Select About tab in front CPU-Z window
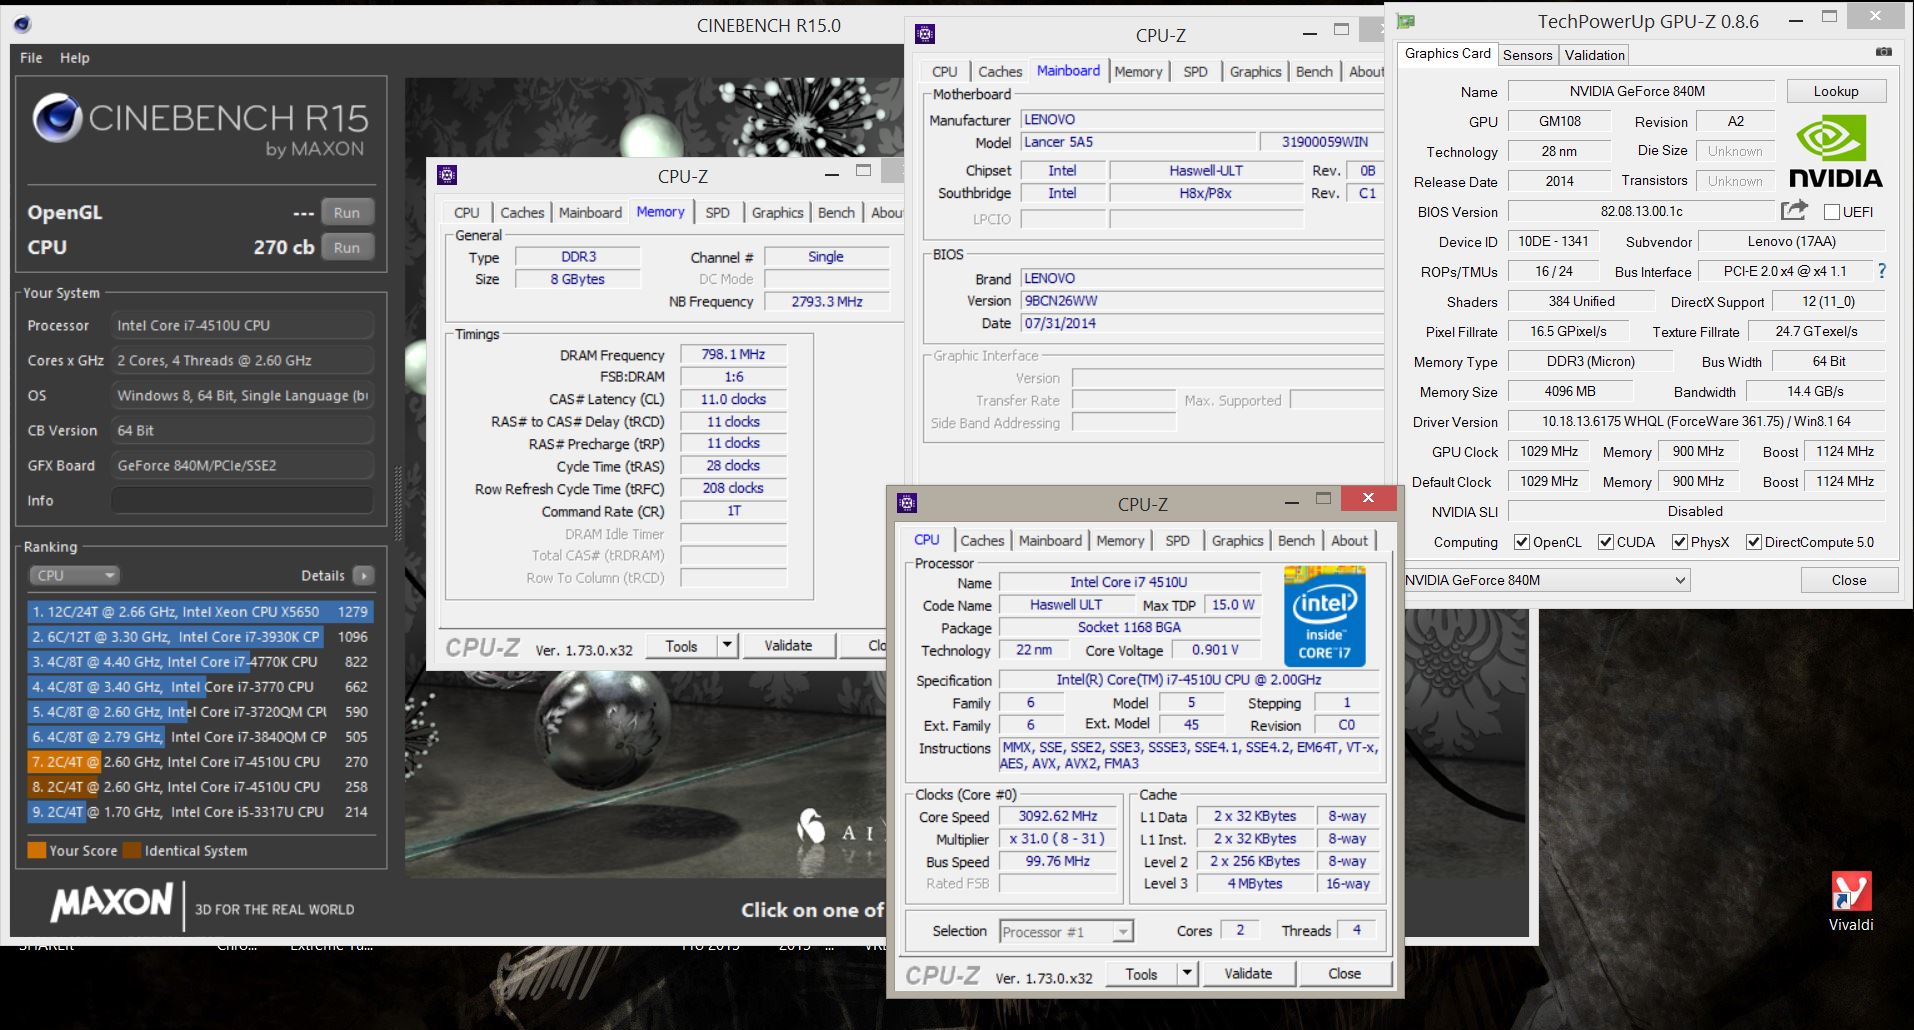Screen dimensions: 1914x1030 tap(1349, 540)
